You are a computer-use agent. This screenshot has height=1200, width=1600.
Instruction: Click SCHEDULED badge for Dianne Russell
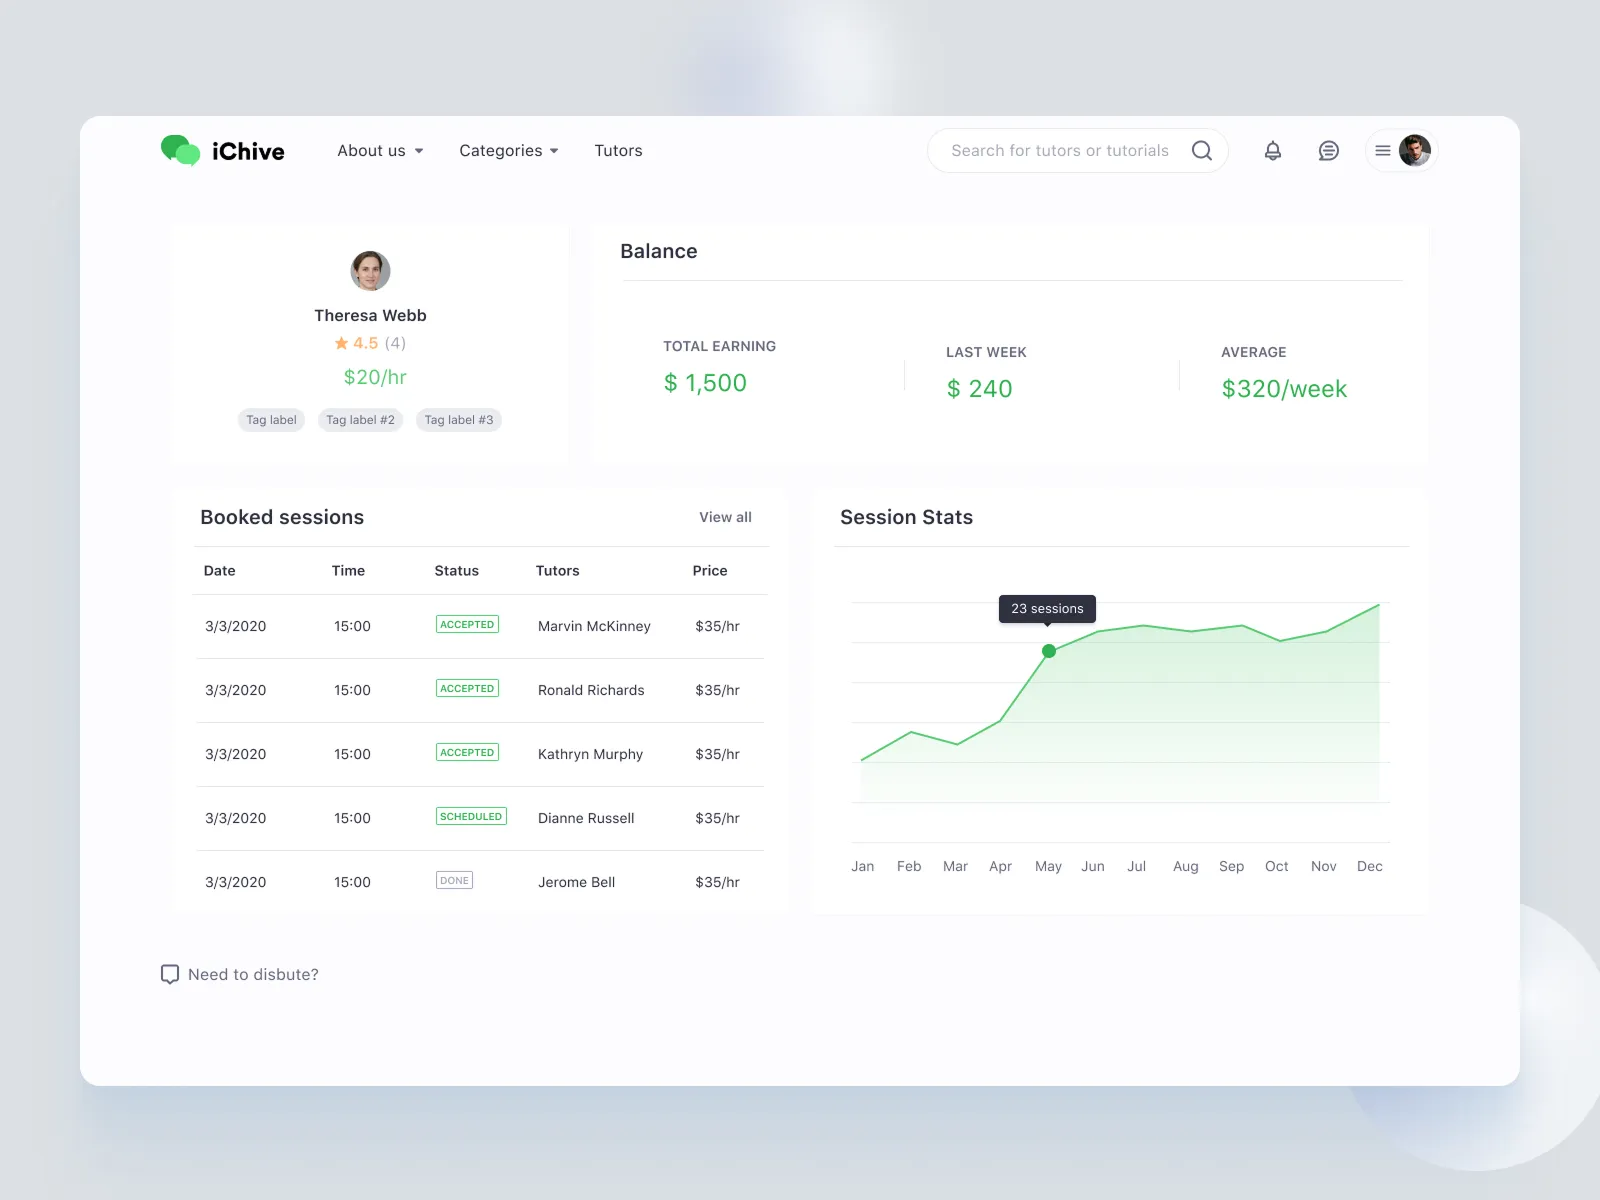point(471,816)
